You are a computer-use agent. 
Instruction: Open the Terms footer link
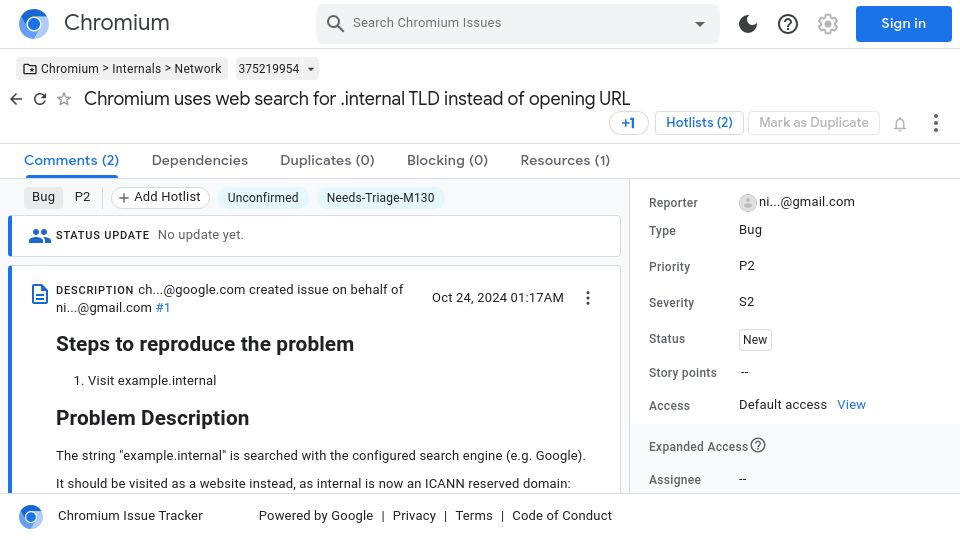click(x=474, y=516)
